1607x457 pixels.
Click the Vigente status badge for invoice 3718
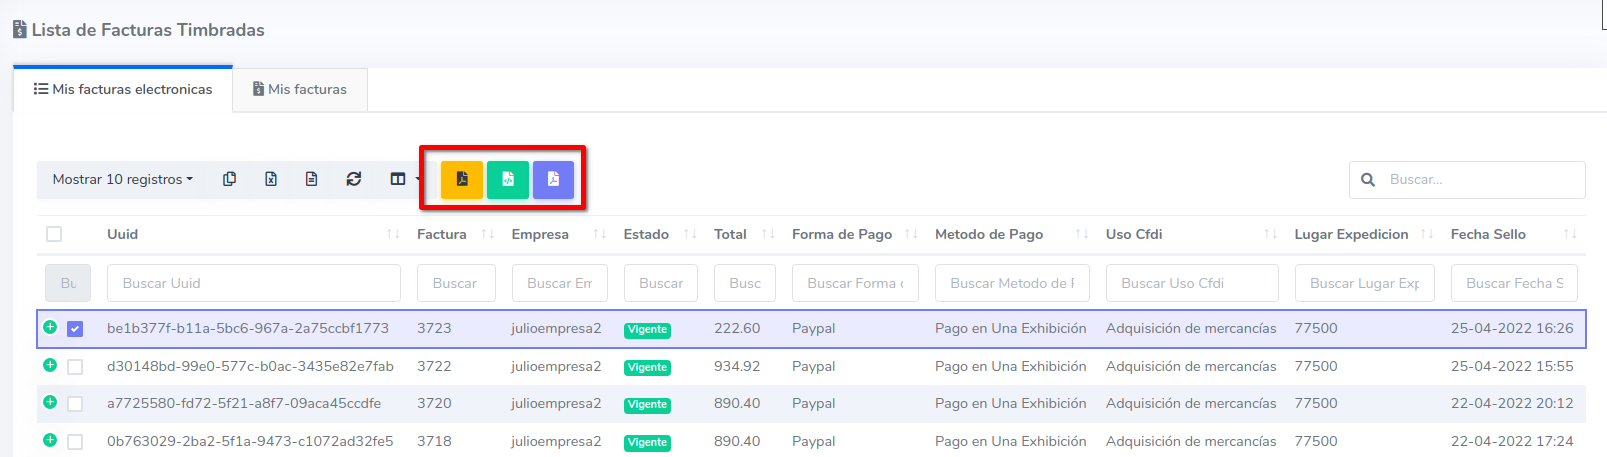point(647,442)
